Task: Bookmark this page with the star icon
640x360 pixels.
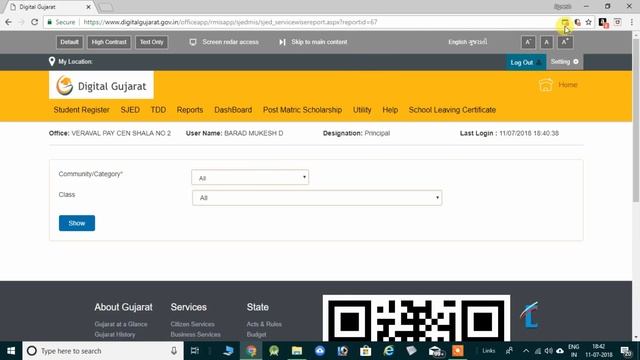Action: pyautogui.click(x=588, y=22)
